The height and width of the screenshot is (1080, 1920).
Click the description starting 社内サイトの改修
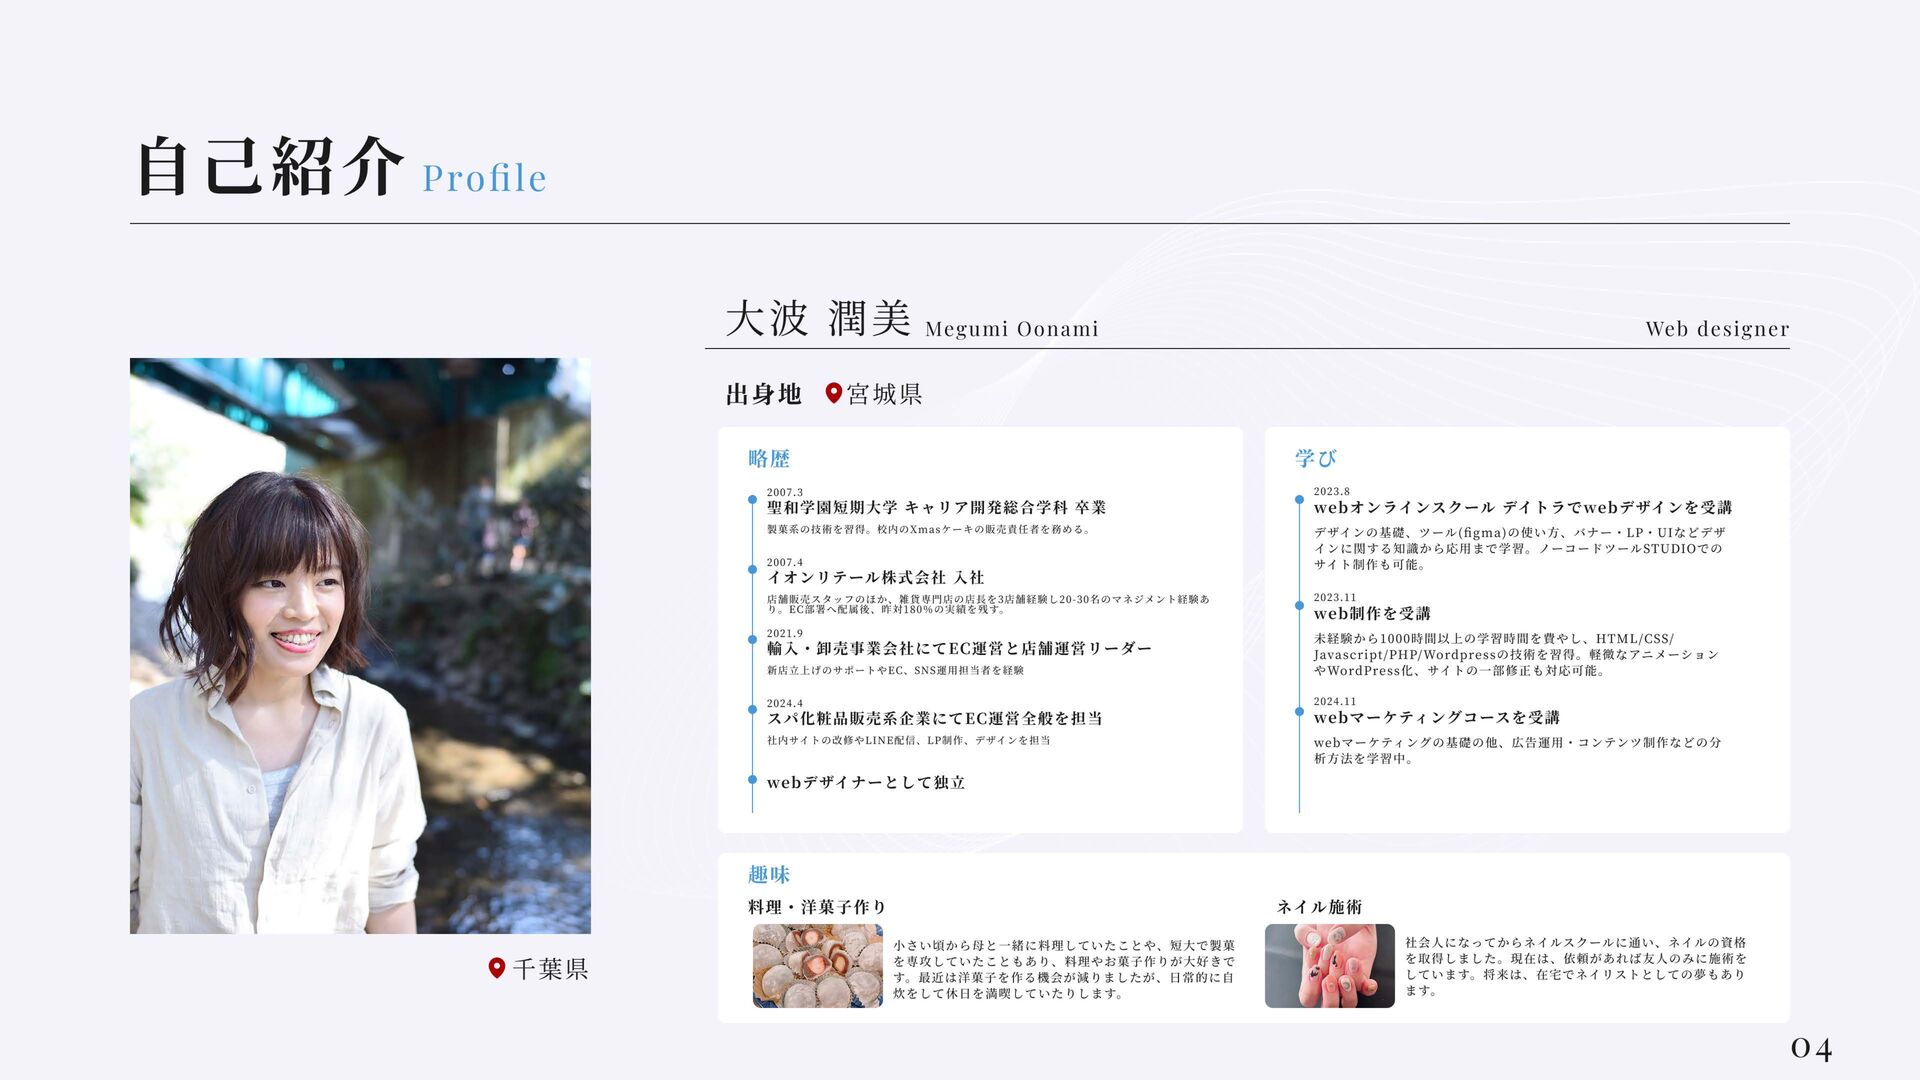(x=909, y=741)
